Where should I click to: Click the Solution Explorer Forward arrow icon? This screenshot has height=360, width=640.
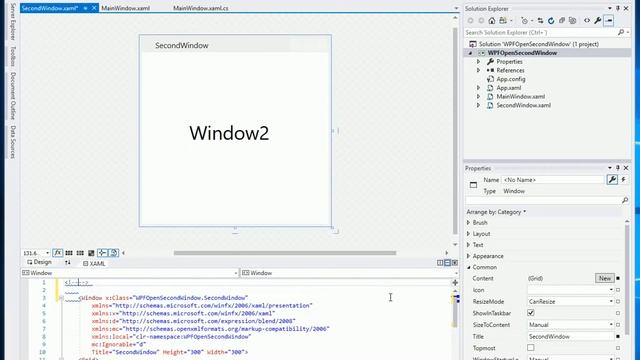tap(481, 20)
